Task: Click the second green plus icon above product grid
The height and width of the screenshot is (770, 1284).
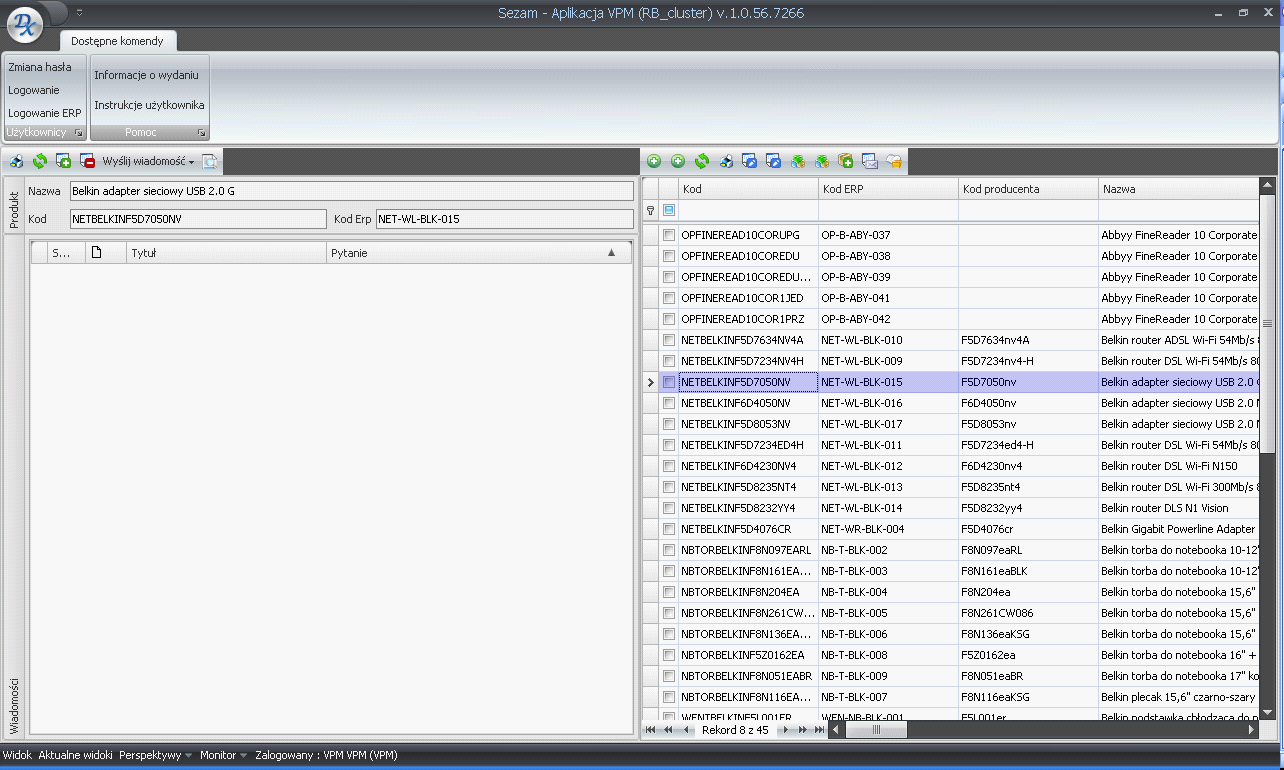Action: click(678, 161)
